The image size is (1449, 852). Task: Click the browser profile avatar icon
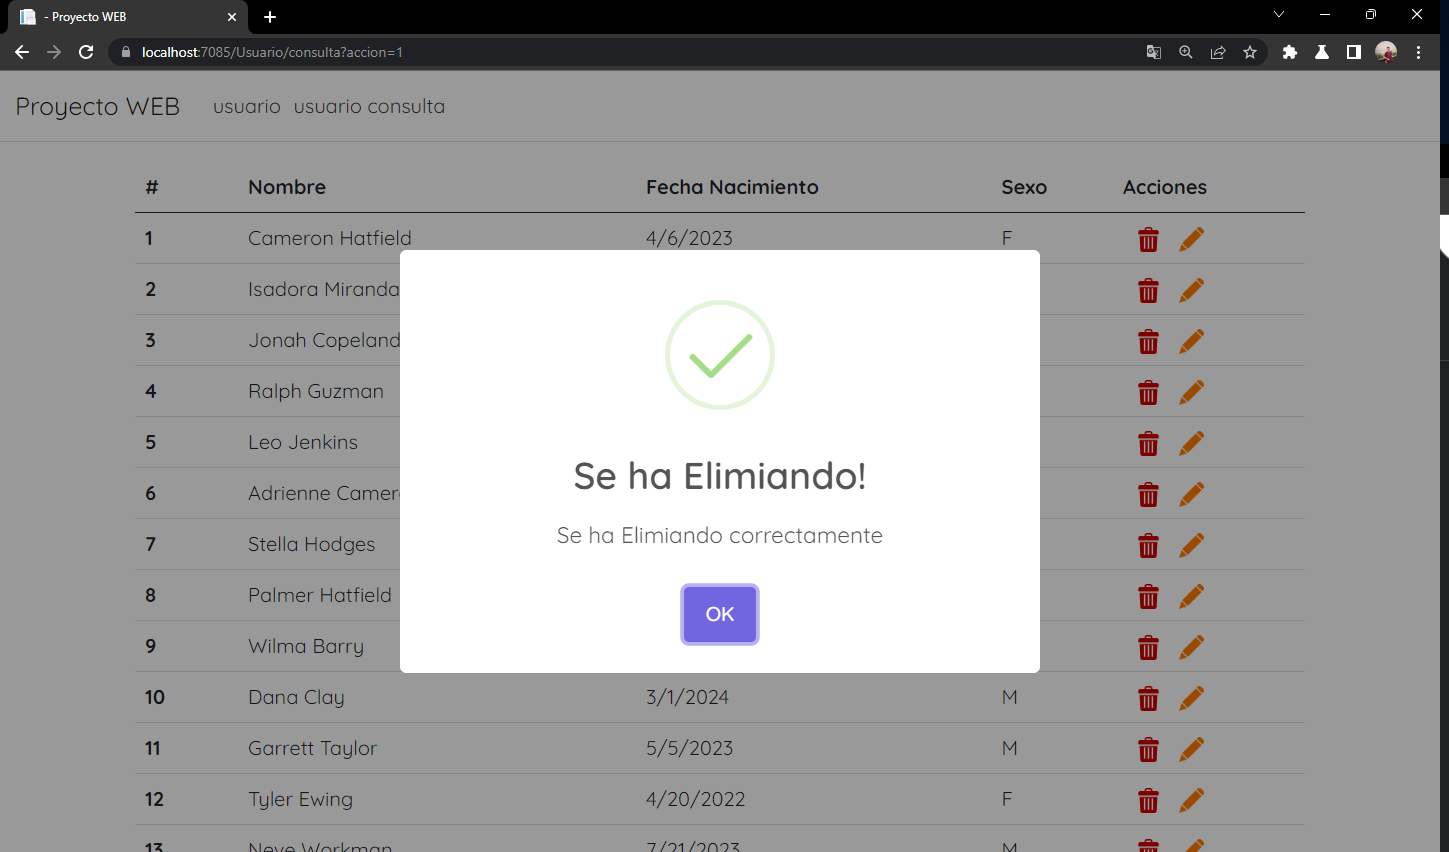tap(1386, 52)
